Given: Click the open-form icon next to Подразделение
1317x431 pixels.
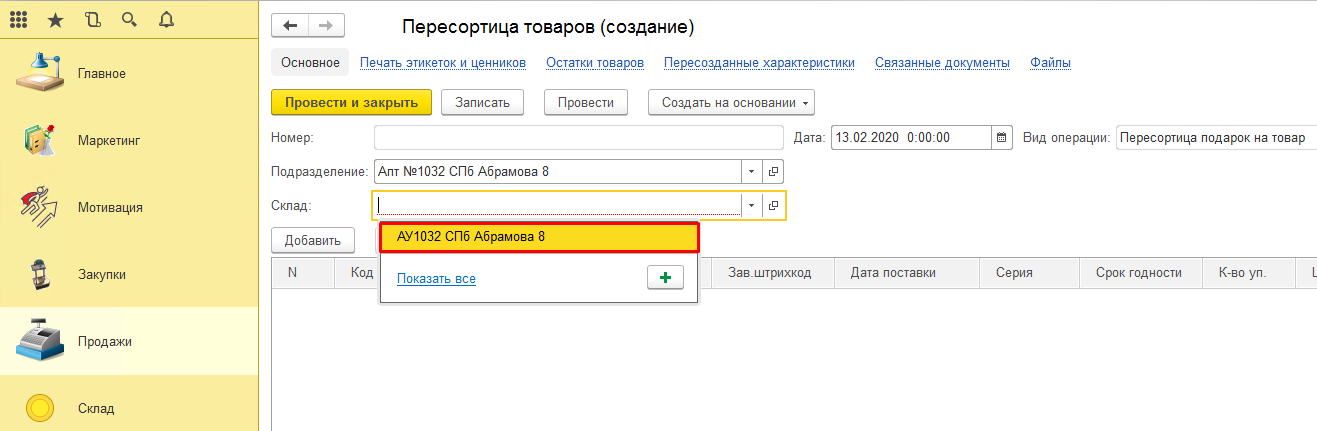Looking at the screenshot, I should tap(774, 171).
